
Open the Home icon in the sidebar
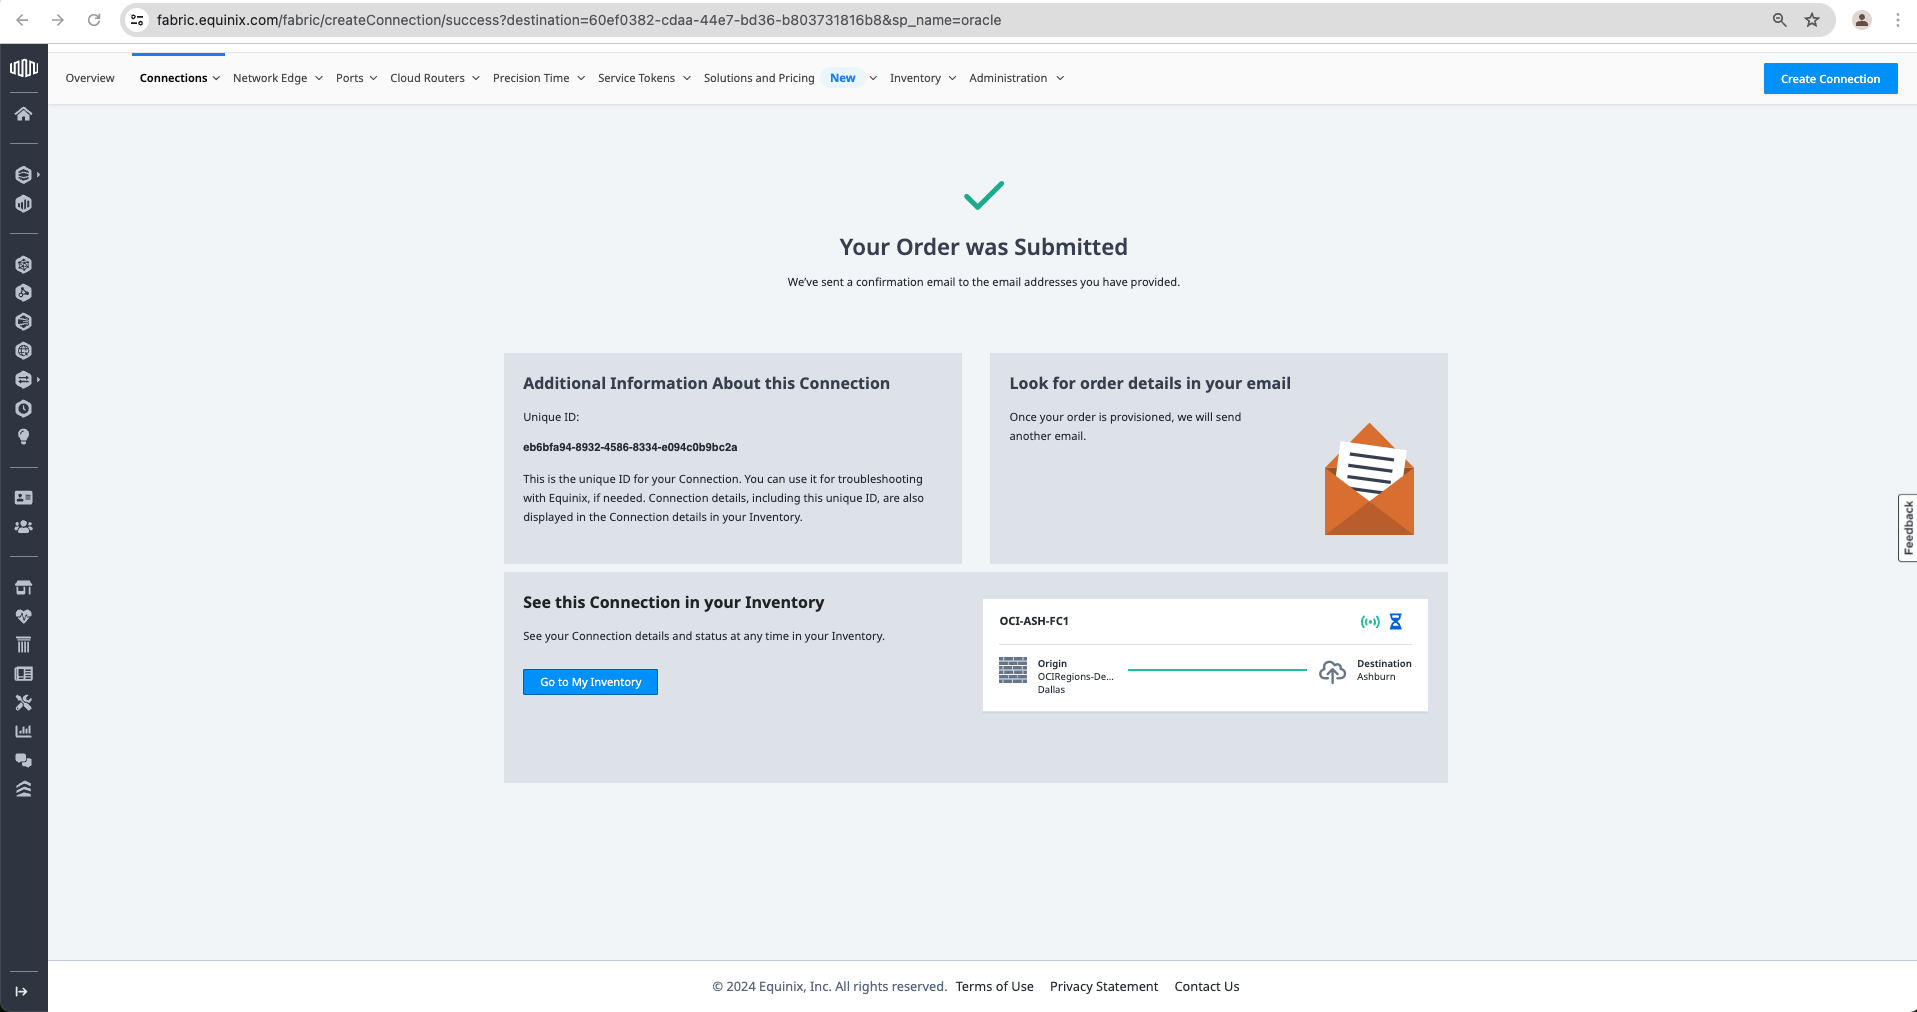(x=24, y=114)
